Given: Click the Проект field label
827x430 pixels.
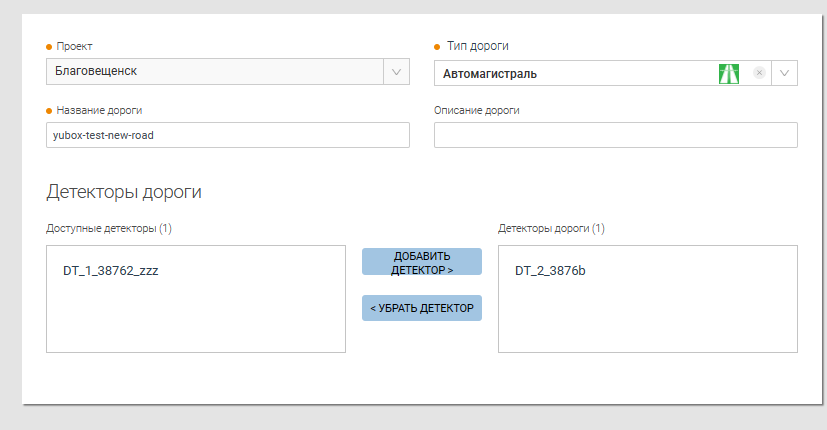Looking at the screenshot, I should (x=74, y=46).
